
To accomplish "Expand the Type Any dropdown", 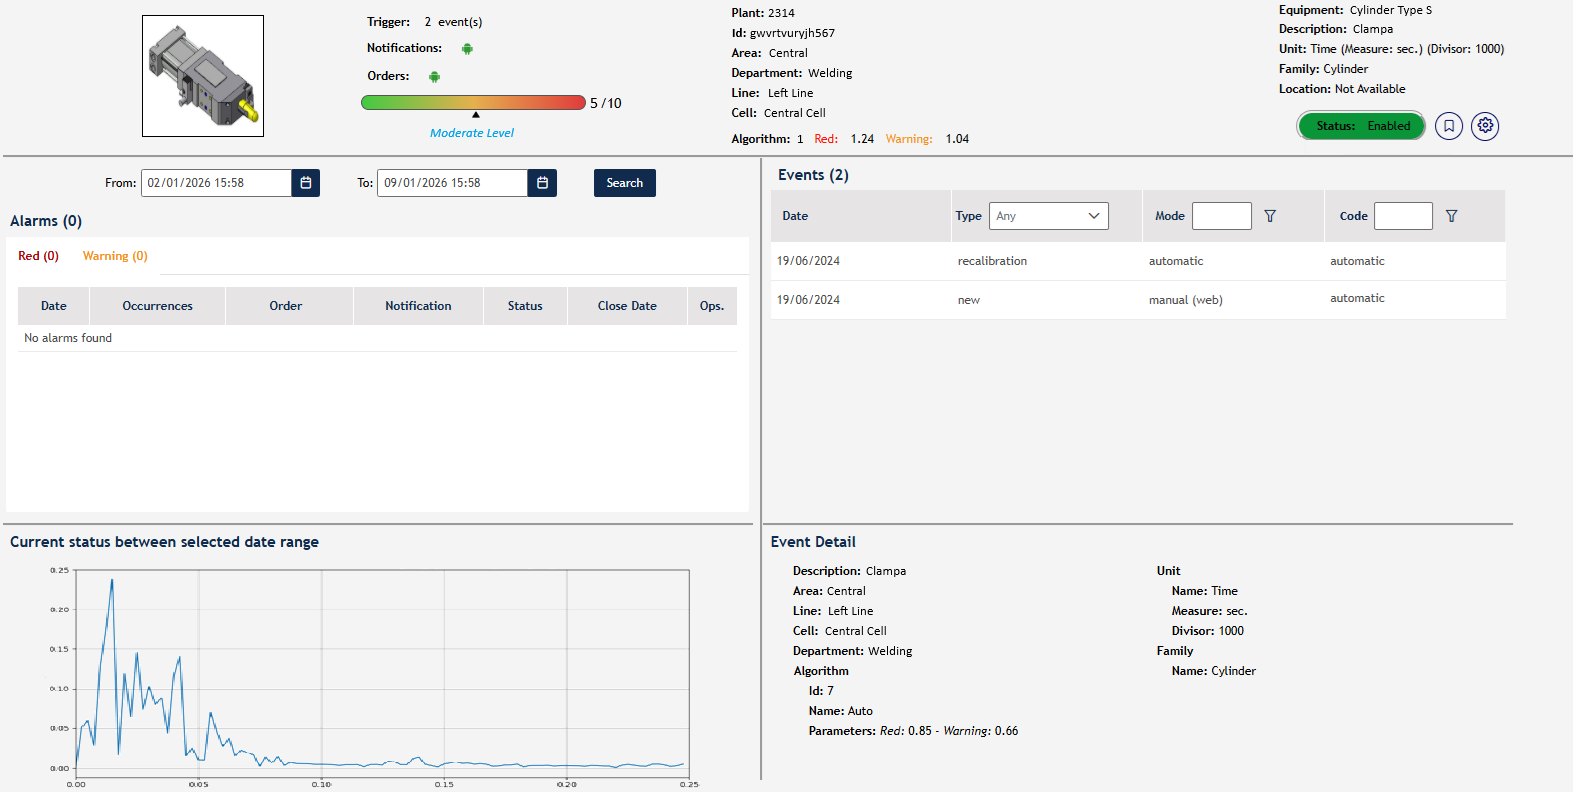I will [1048, 216].
